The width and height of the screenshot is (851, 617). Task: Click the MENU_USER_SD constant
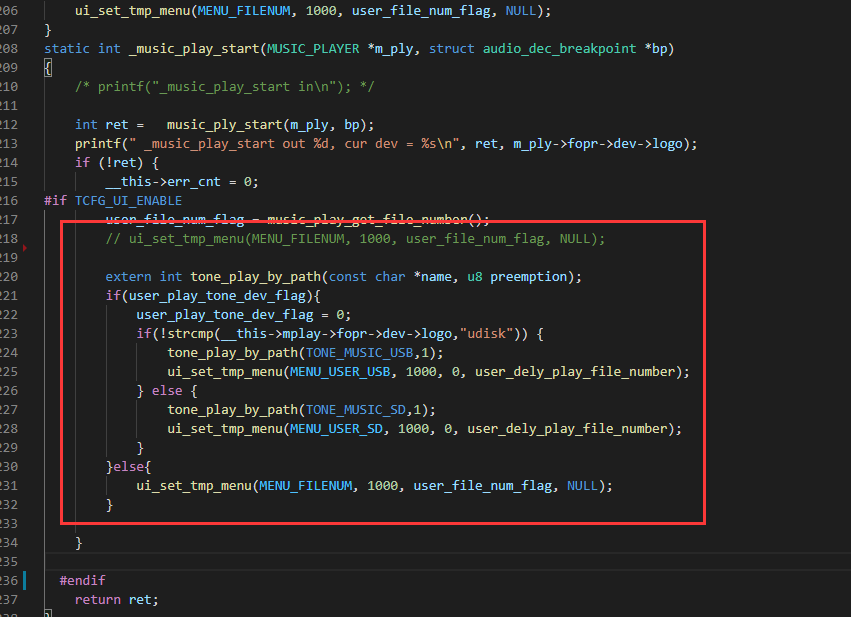click(x=336, y=429)
